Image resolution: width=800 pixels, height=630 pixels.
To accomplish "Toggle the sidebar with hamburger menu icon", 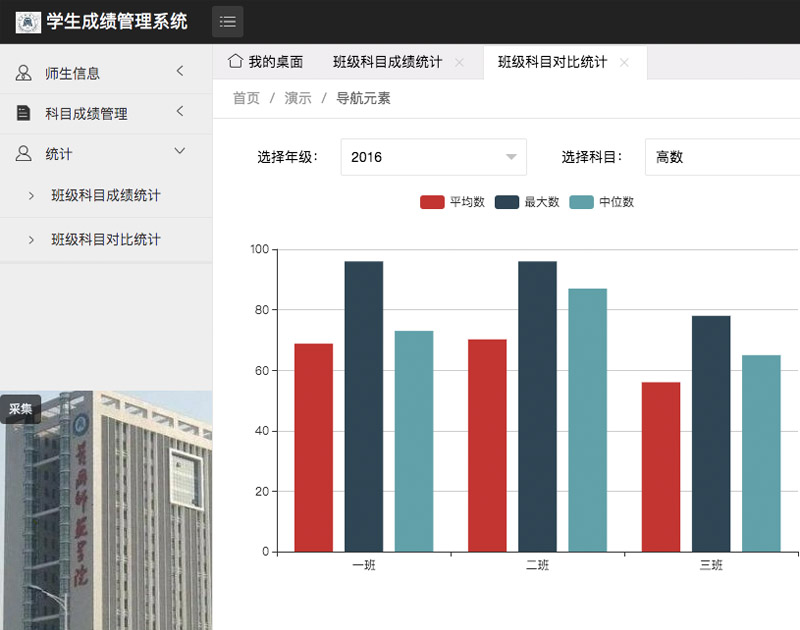I will coord(227,22).
